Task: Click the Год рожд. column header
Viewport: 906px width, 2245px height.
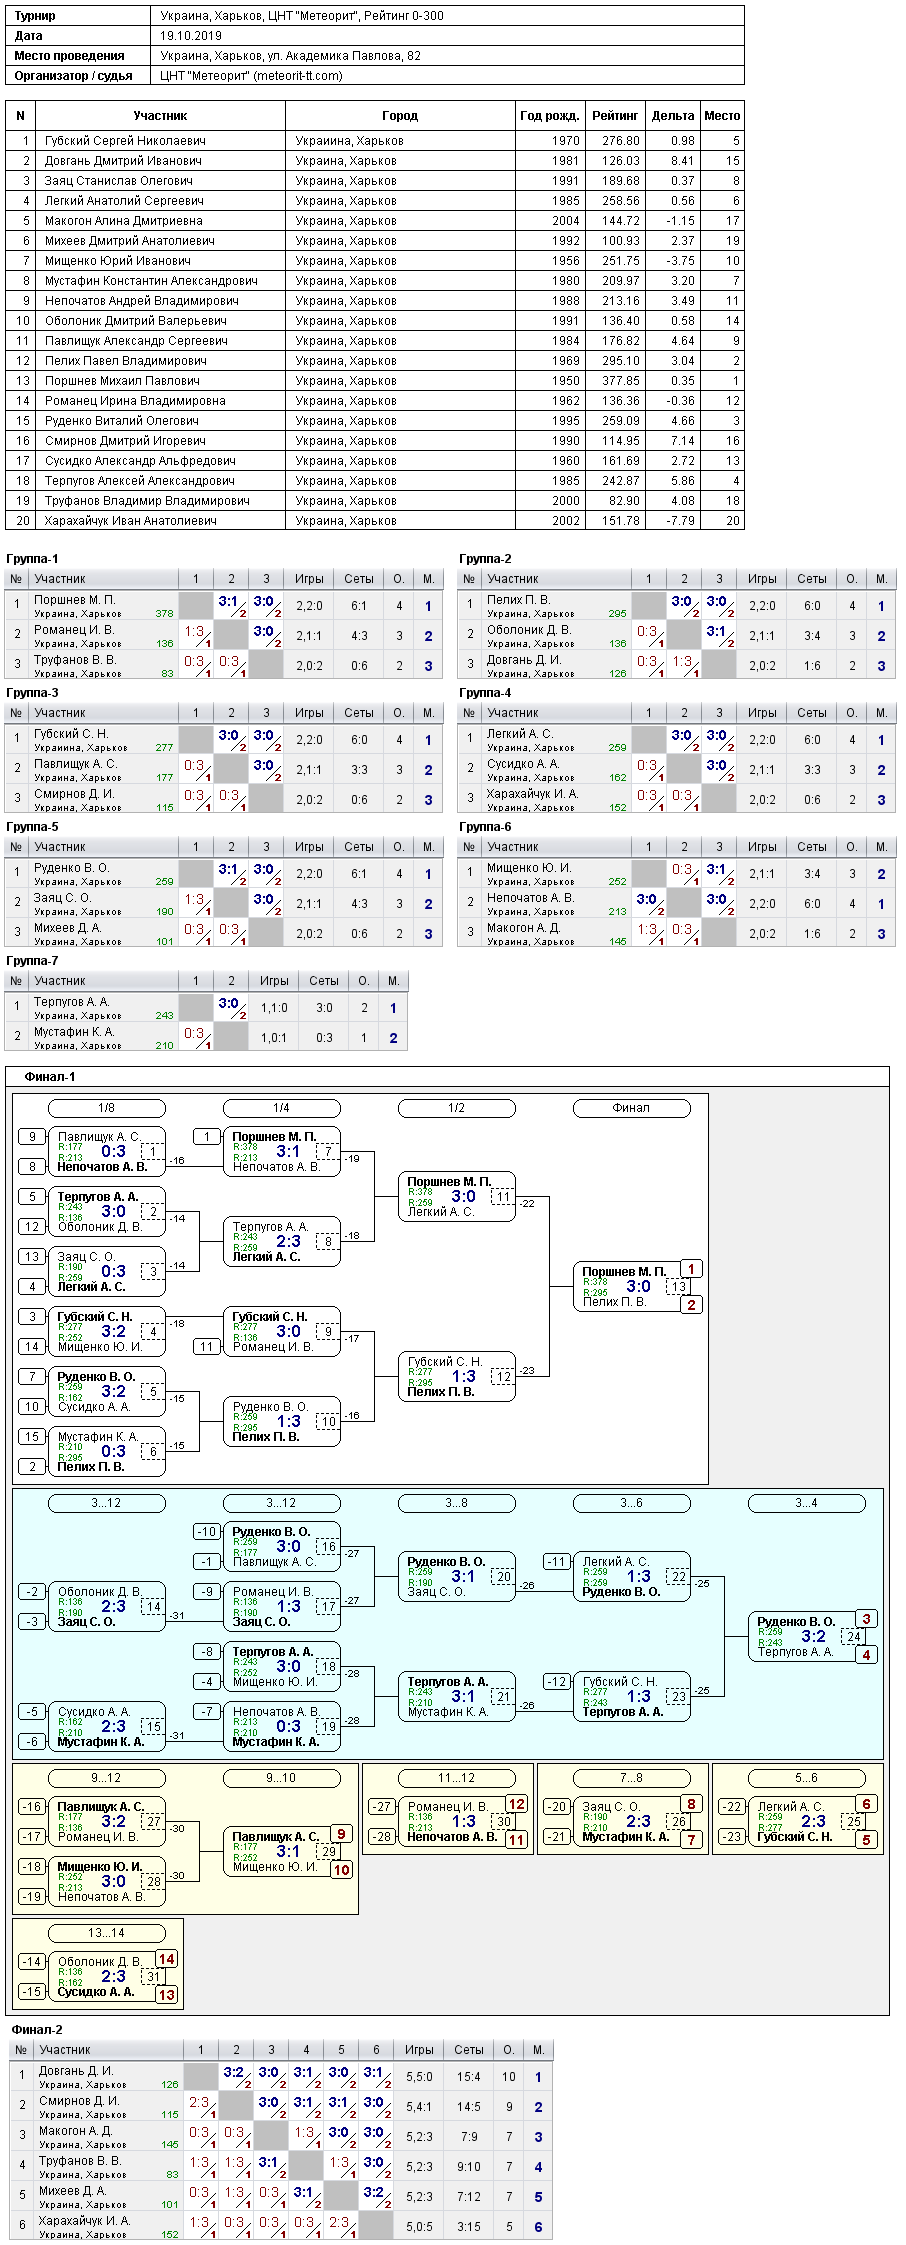Action: pos(550,116)
